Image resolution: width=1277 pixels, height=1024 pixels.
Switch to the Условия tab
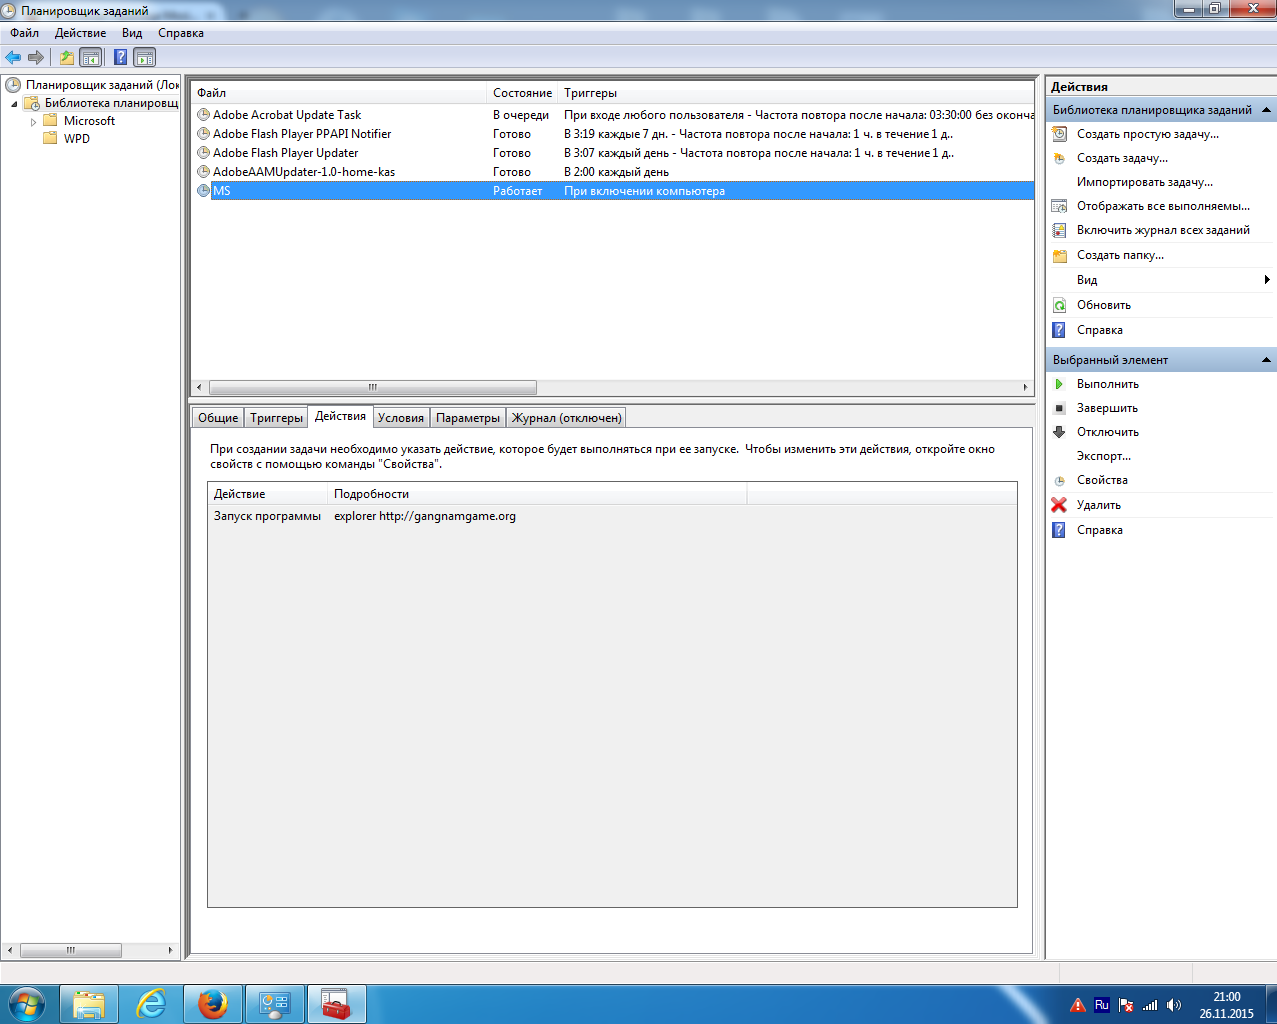(401, 418)
